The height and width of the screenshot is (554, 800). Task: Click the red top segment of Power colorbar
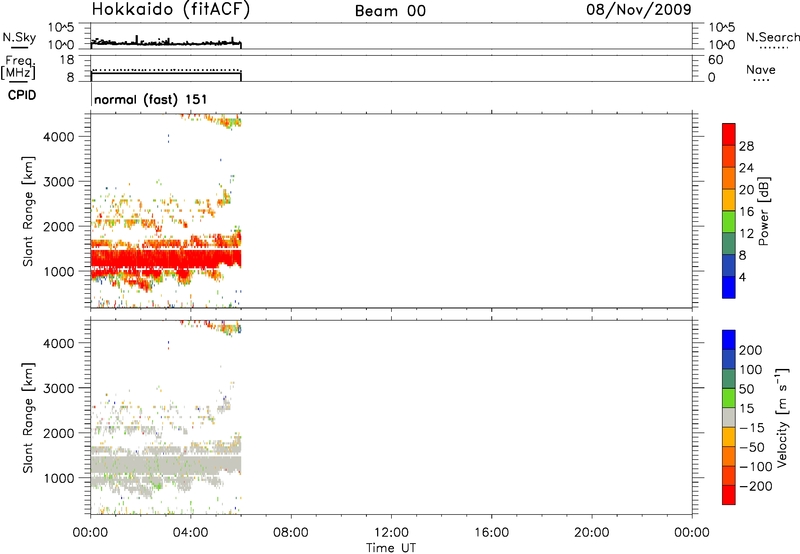[x=729, y=134]
